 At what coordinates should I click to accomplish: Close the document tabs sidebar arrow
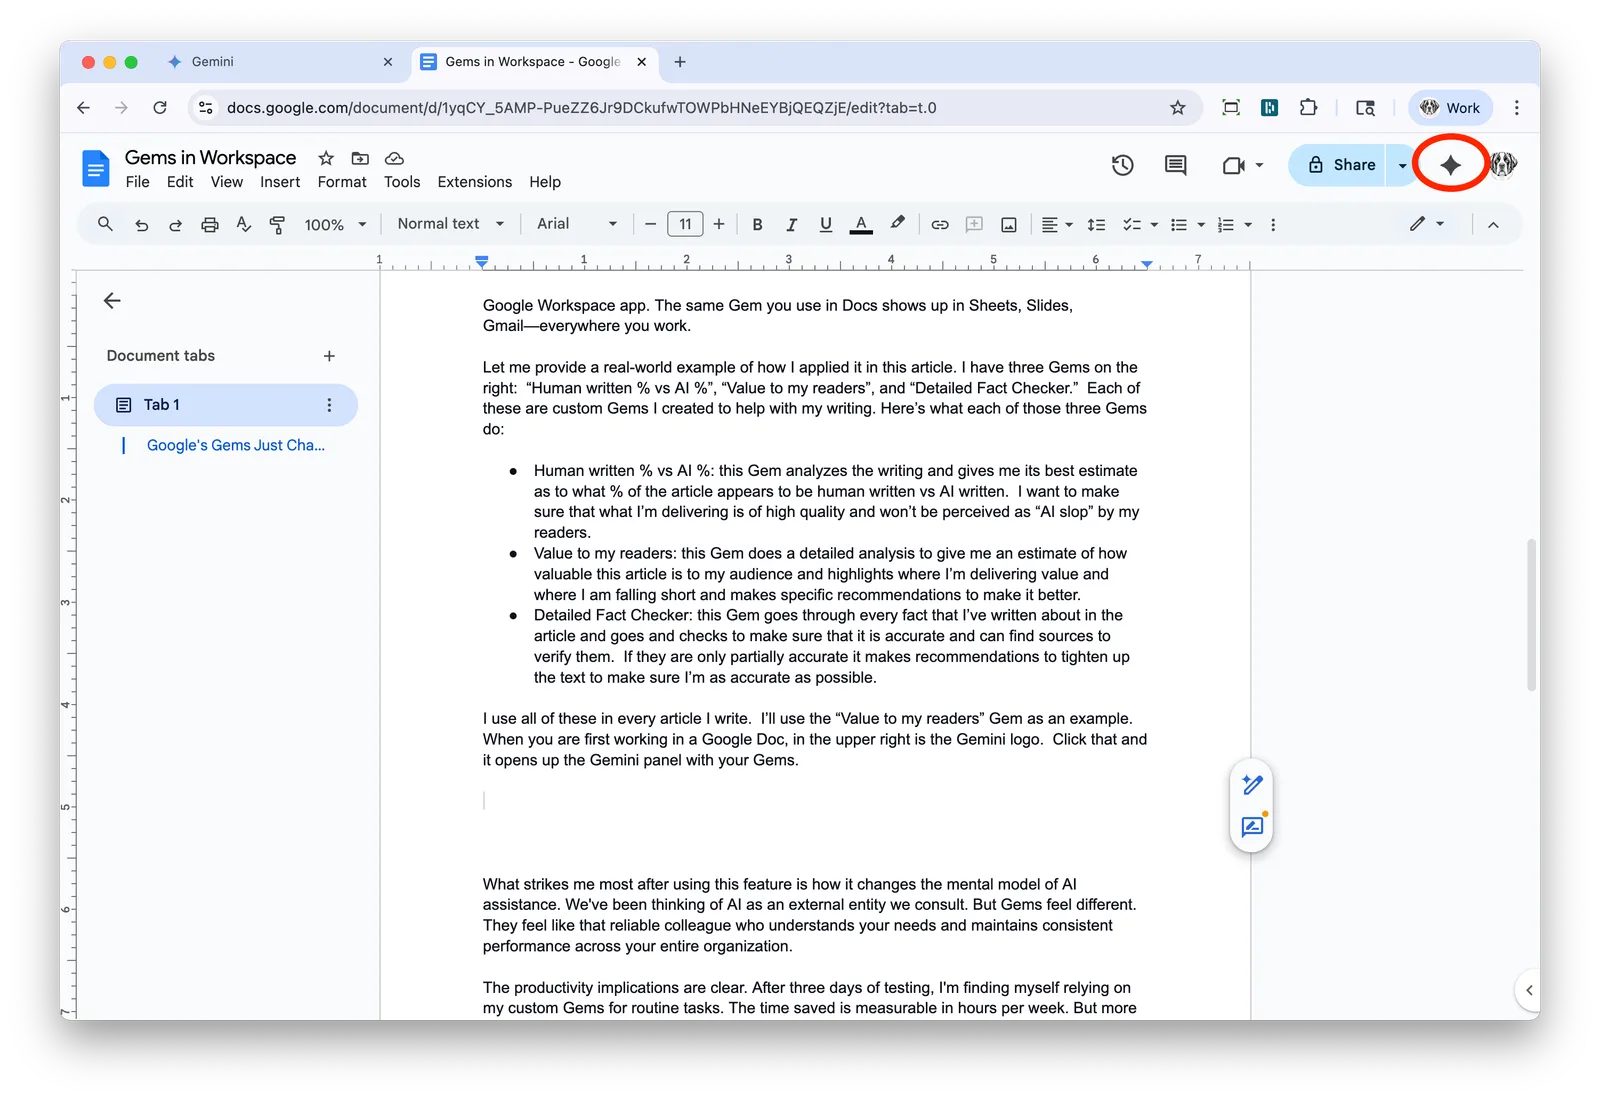112,300
